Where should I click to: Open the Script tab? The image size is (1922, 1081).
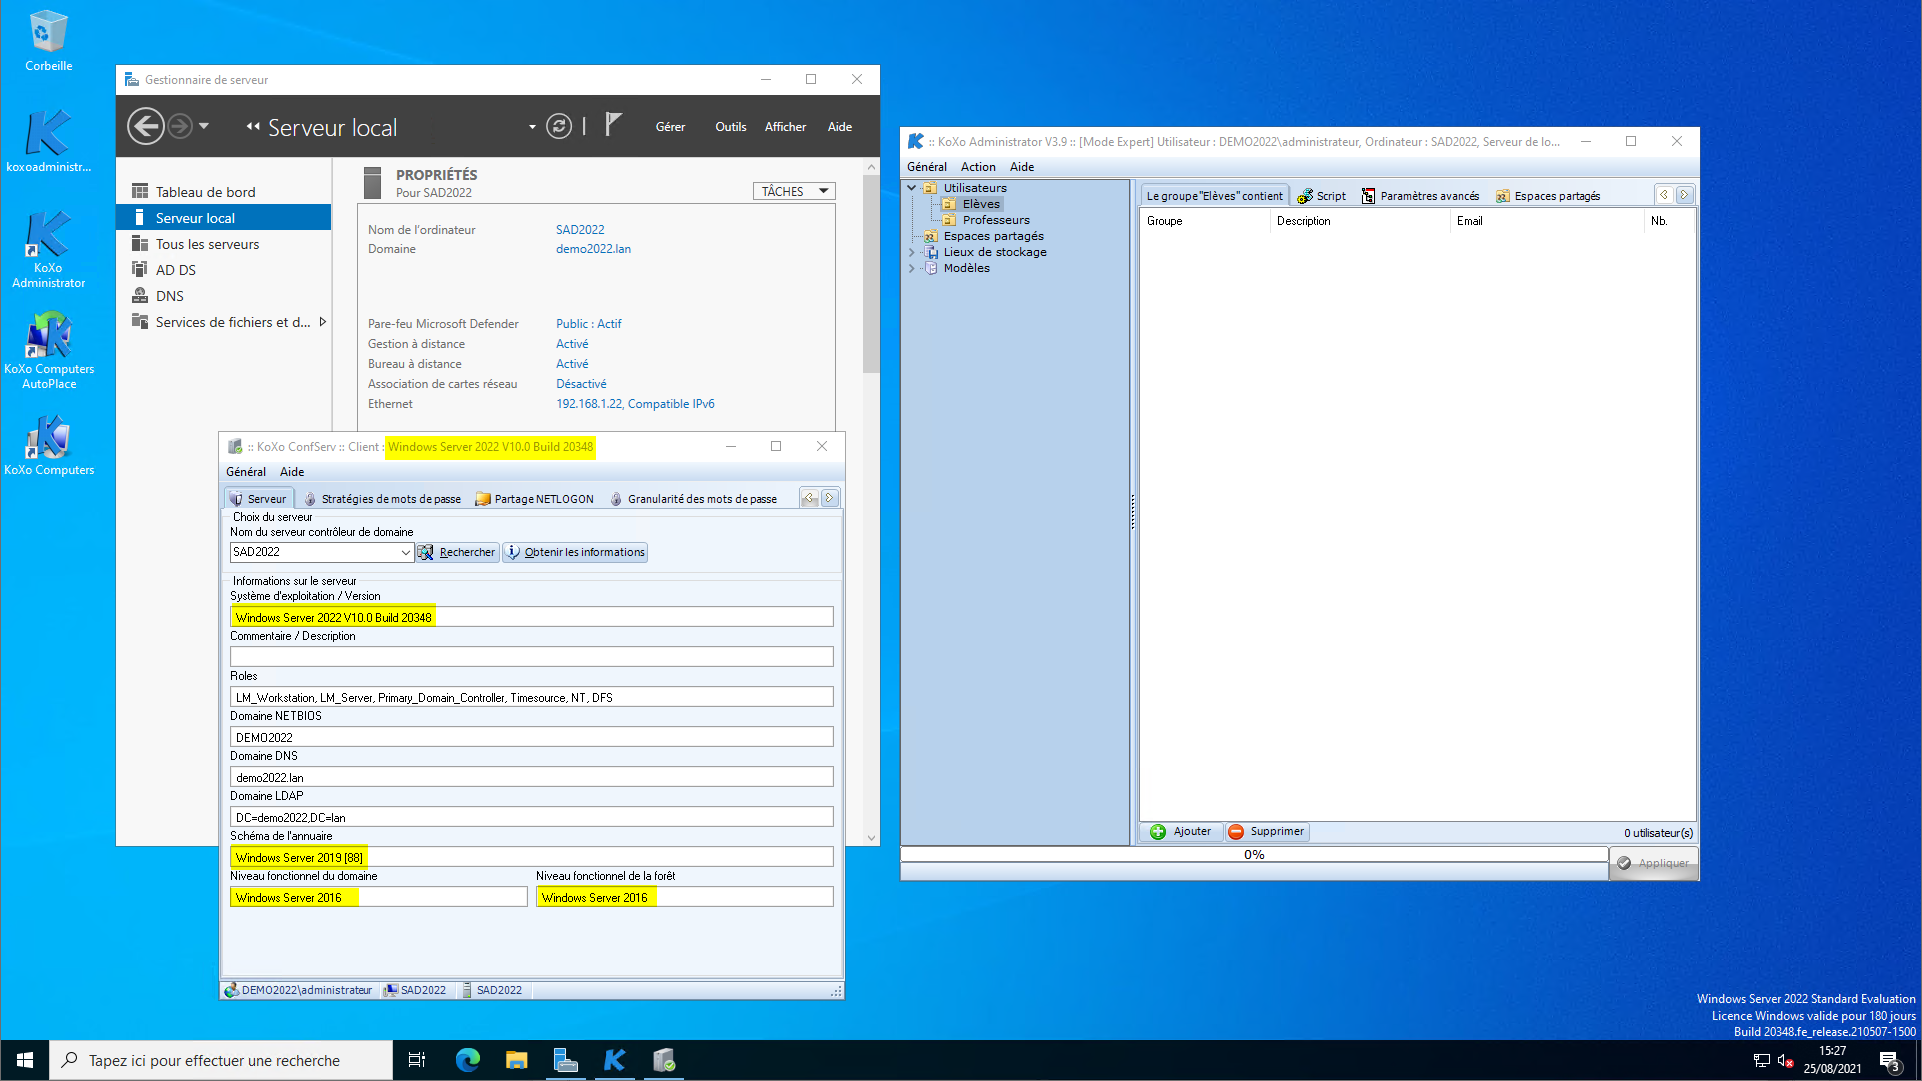(1322, 196)
